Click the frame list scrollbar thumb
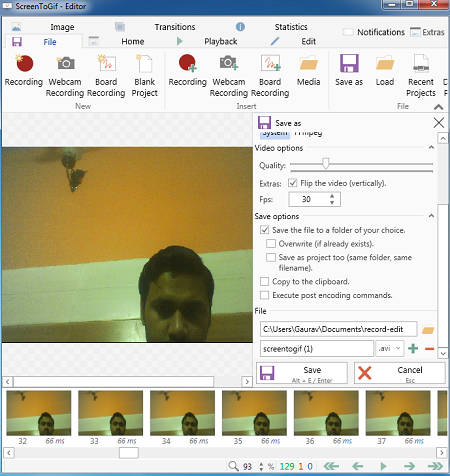The image size is (450, 476). tap(129, 453)
